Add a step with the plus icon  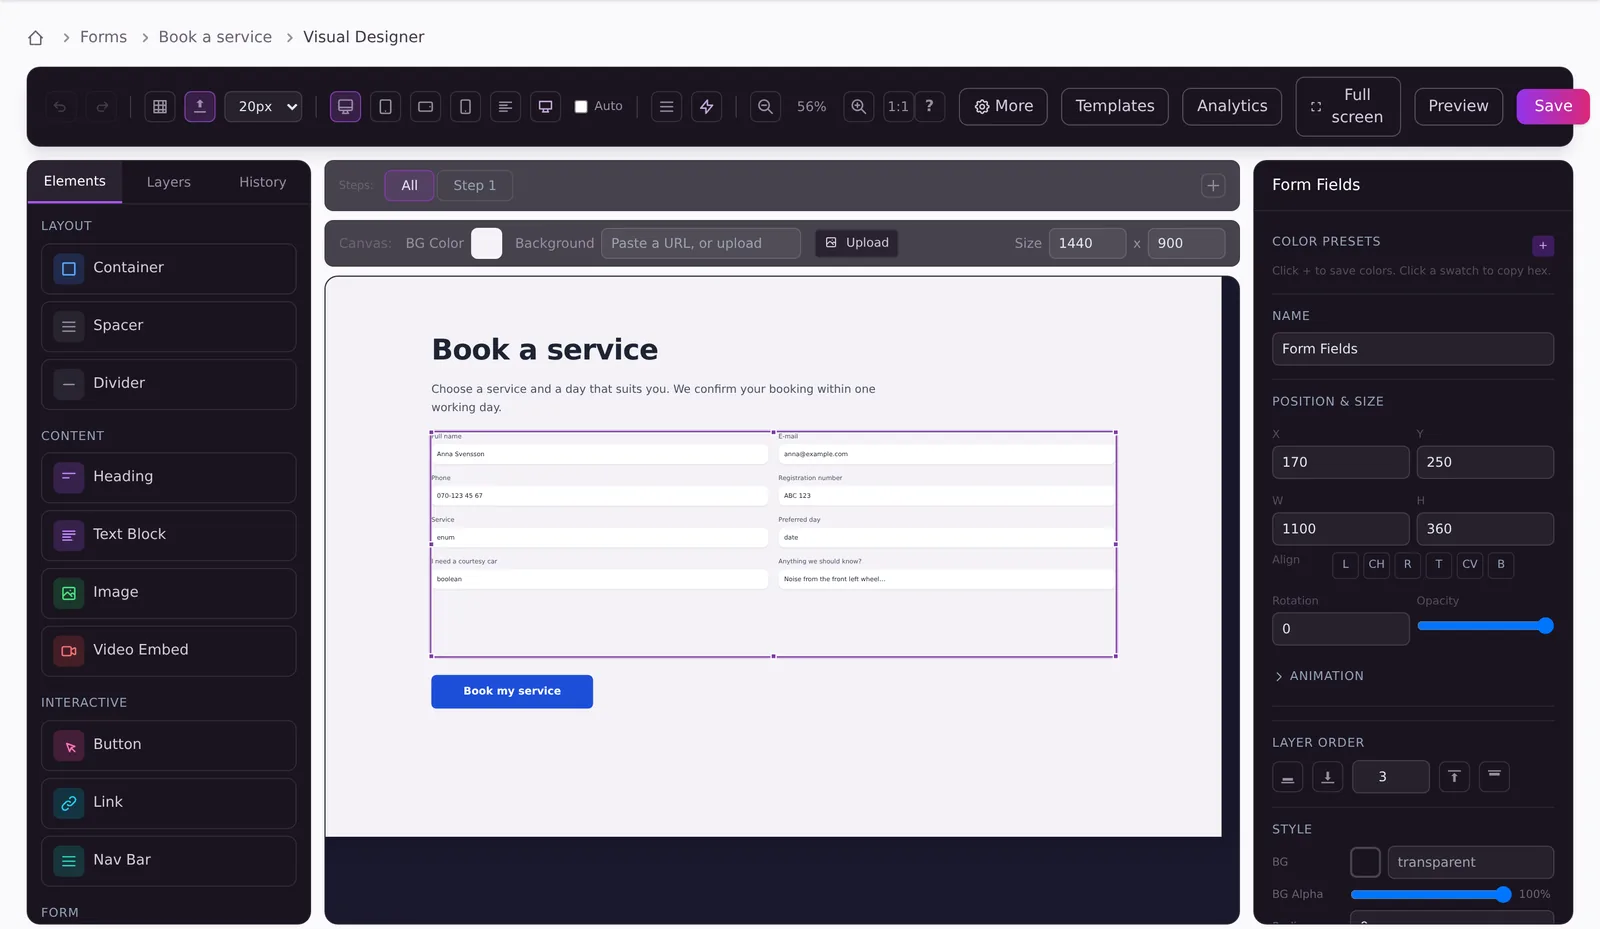tap(1213, 186)
